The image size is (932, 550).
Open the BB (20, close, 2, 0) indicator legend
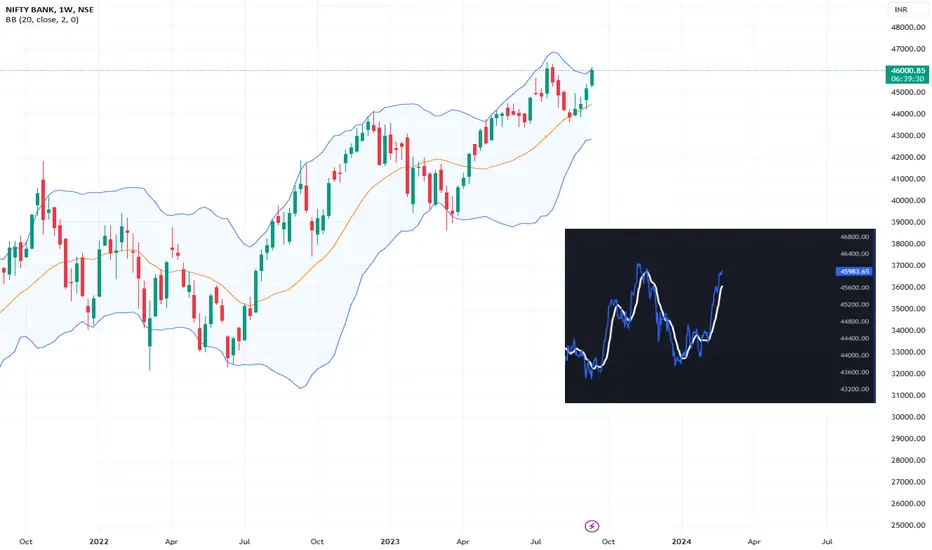point(42,20)
